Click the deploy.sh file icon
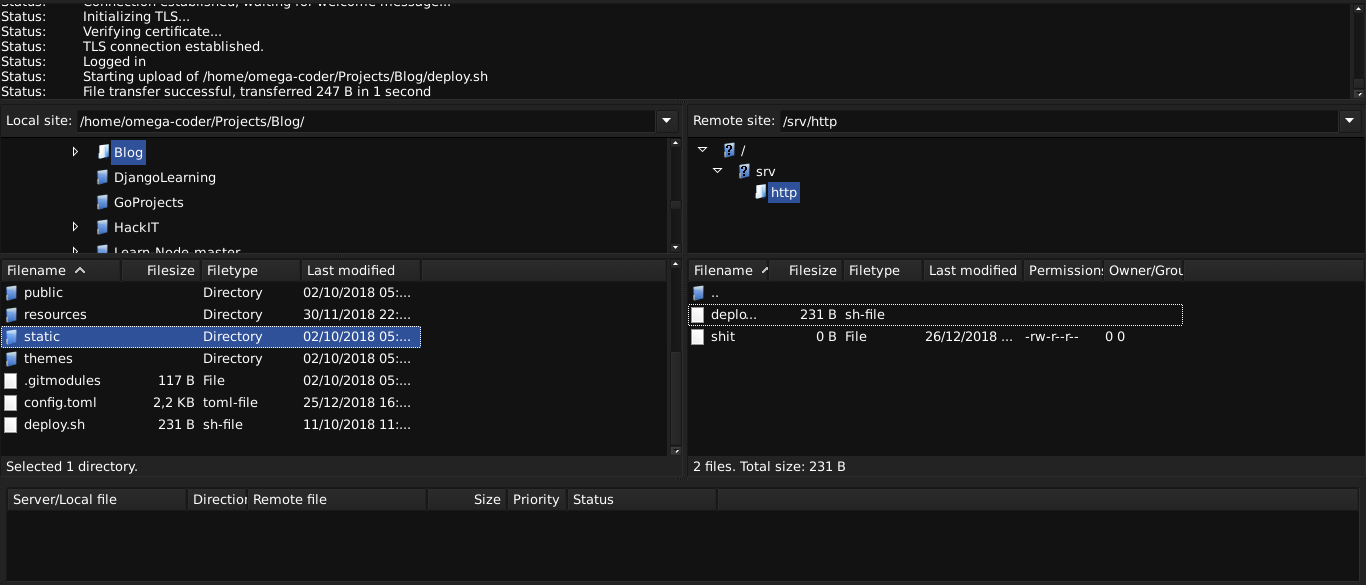Image resolution: width=1366 pixels, height=585 pixels. pos(10,424)
